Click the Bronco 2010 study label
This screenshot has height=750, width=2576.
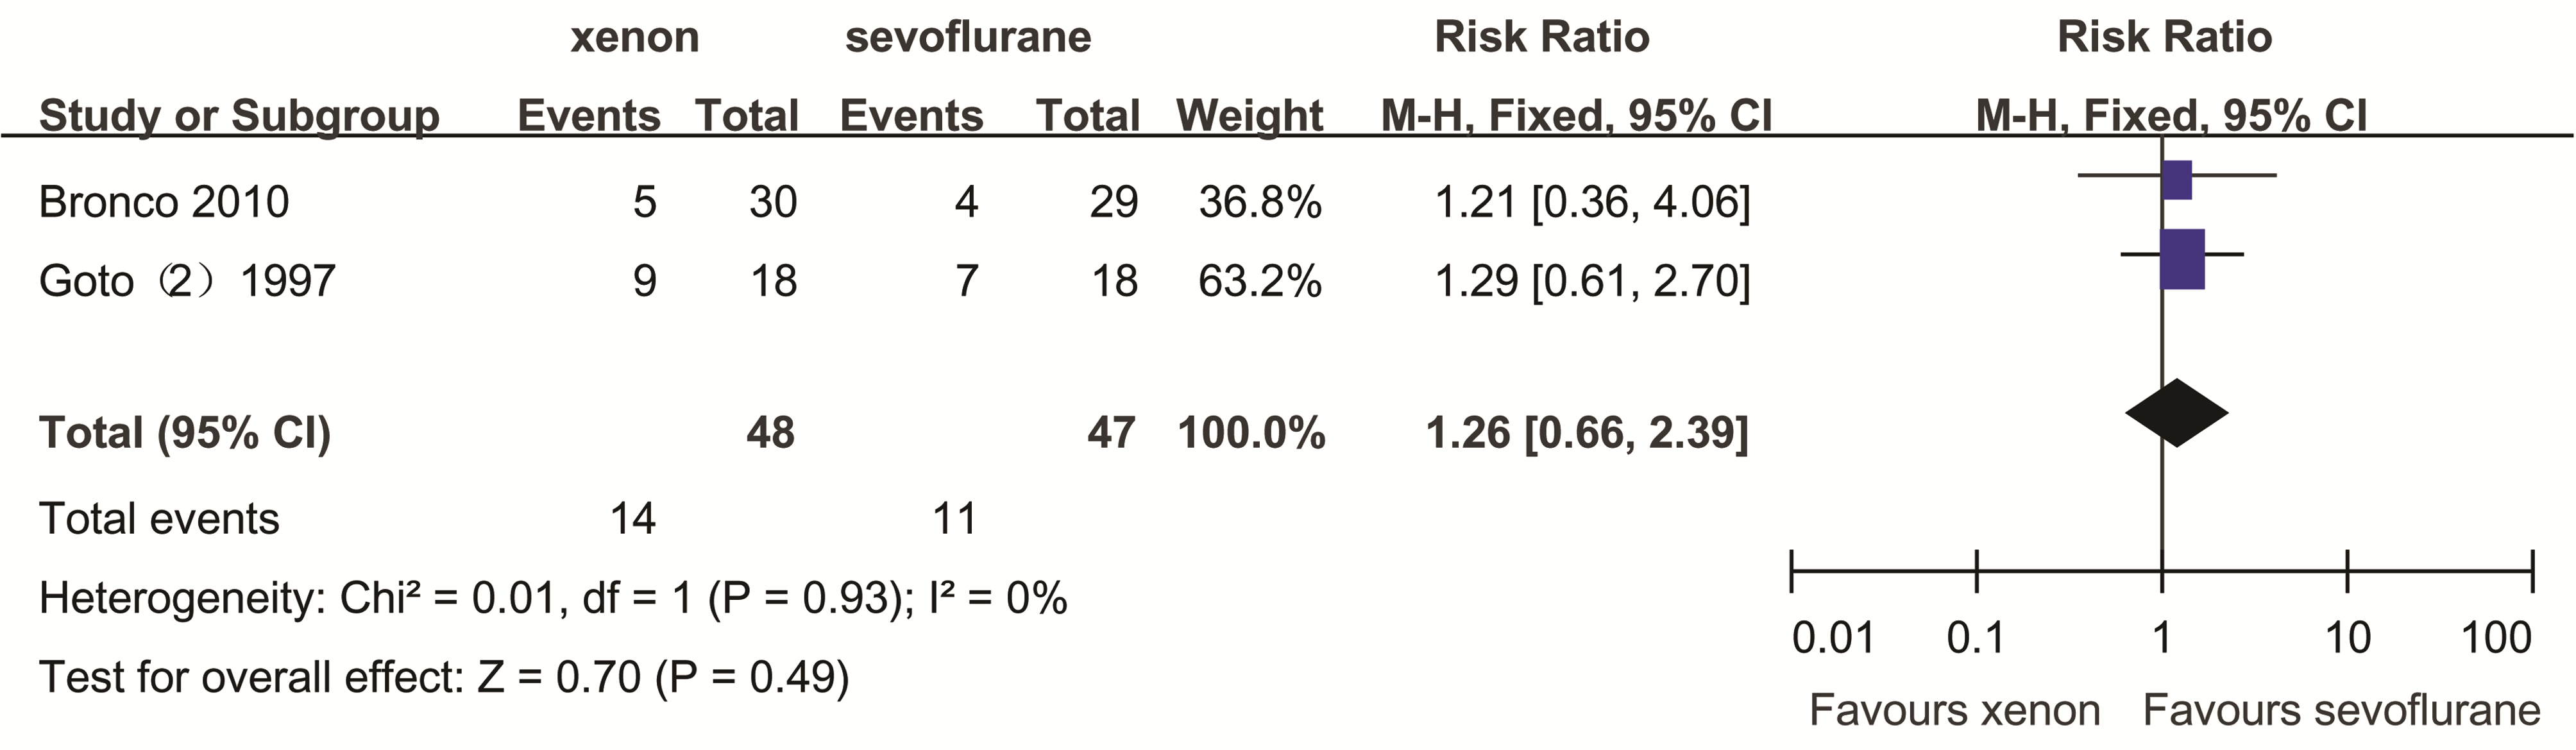[x=164, y=202]
